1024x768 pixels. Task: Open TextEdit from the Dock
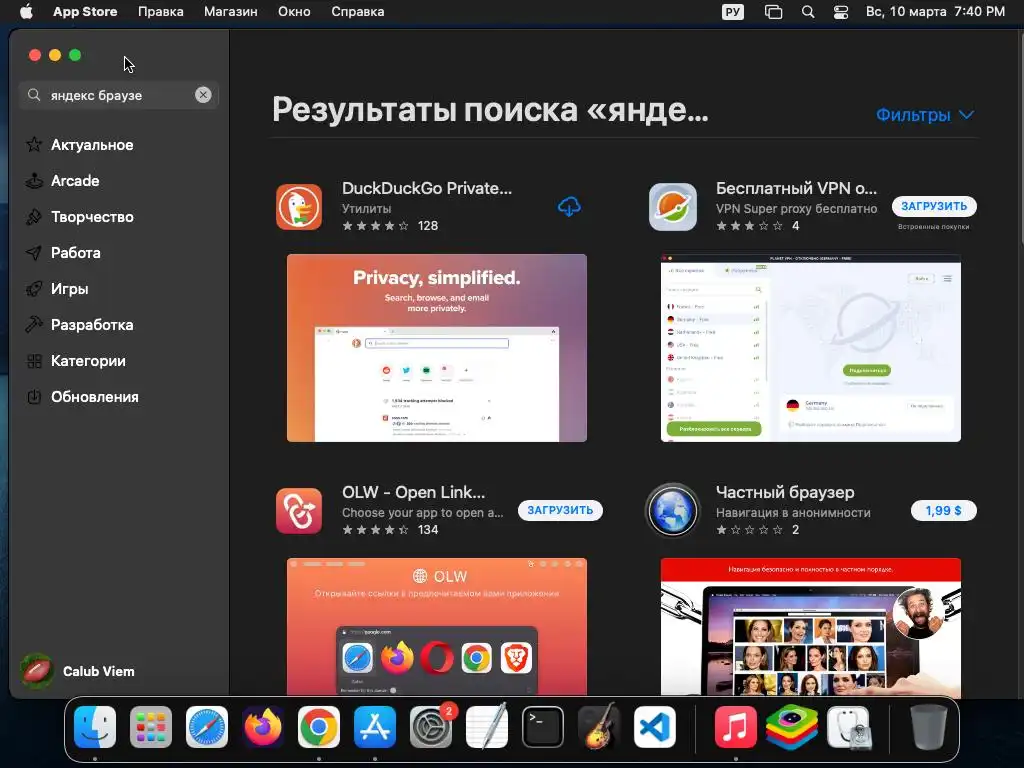(x=487, y=727)
